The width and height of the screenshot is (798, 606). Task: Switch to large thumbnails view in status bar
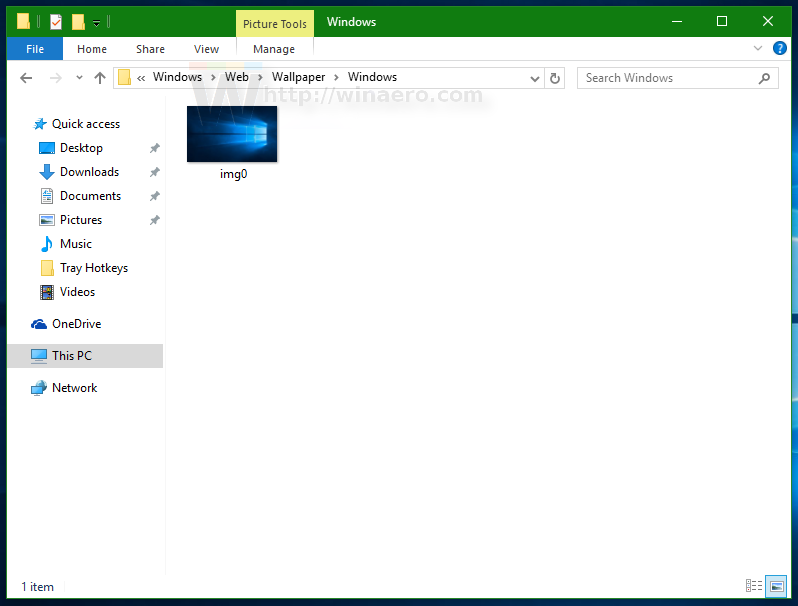coord(776,586)
